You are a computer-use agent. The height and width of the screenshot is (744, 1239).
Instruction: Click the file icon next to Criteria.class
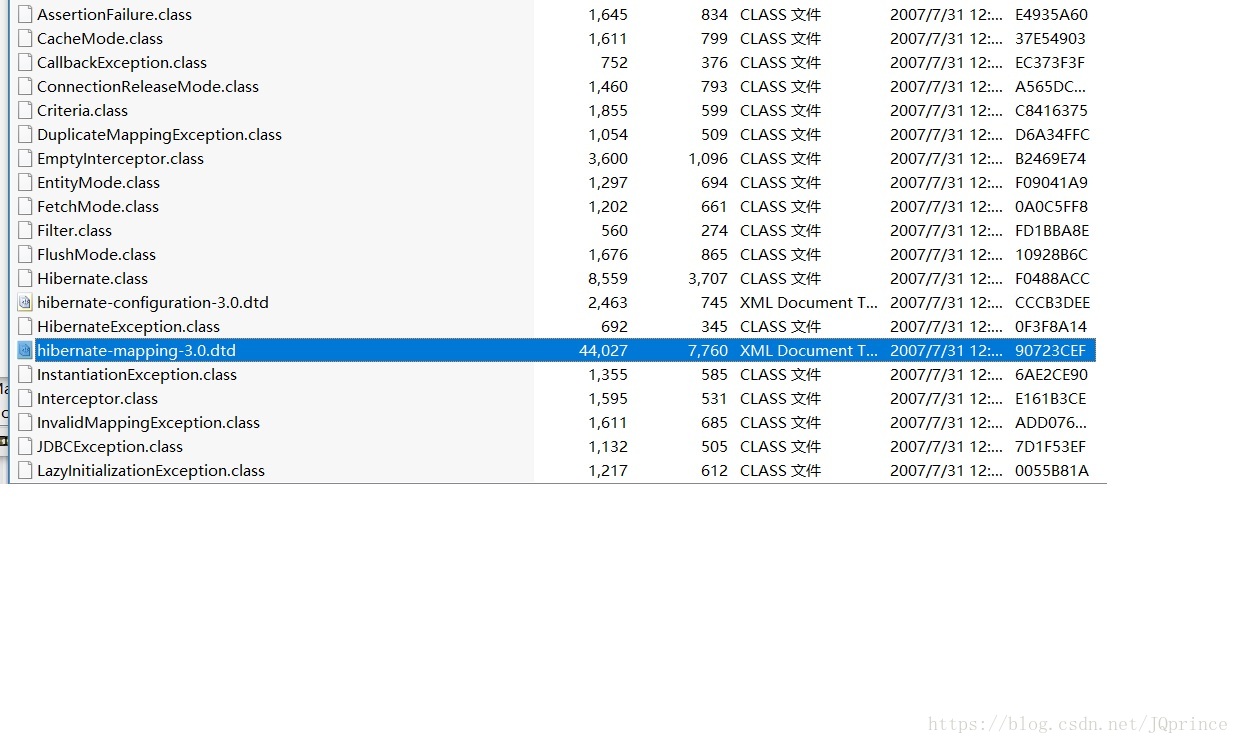click(24, 110)
